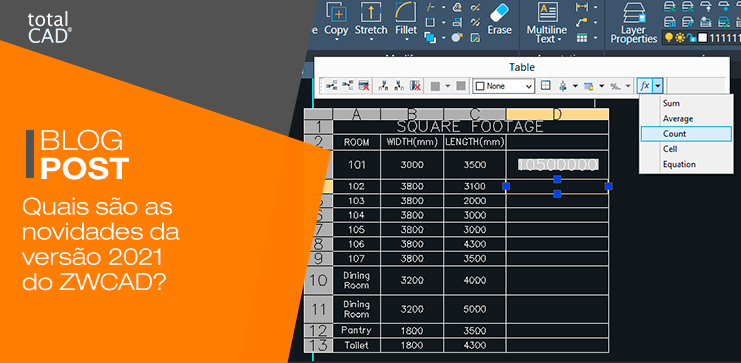Toggle layer freeze sun icon

pyautogui.click(x=680, y=38)
